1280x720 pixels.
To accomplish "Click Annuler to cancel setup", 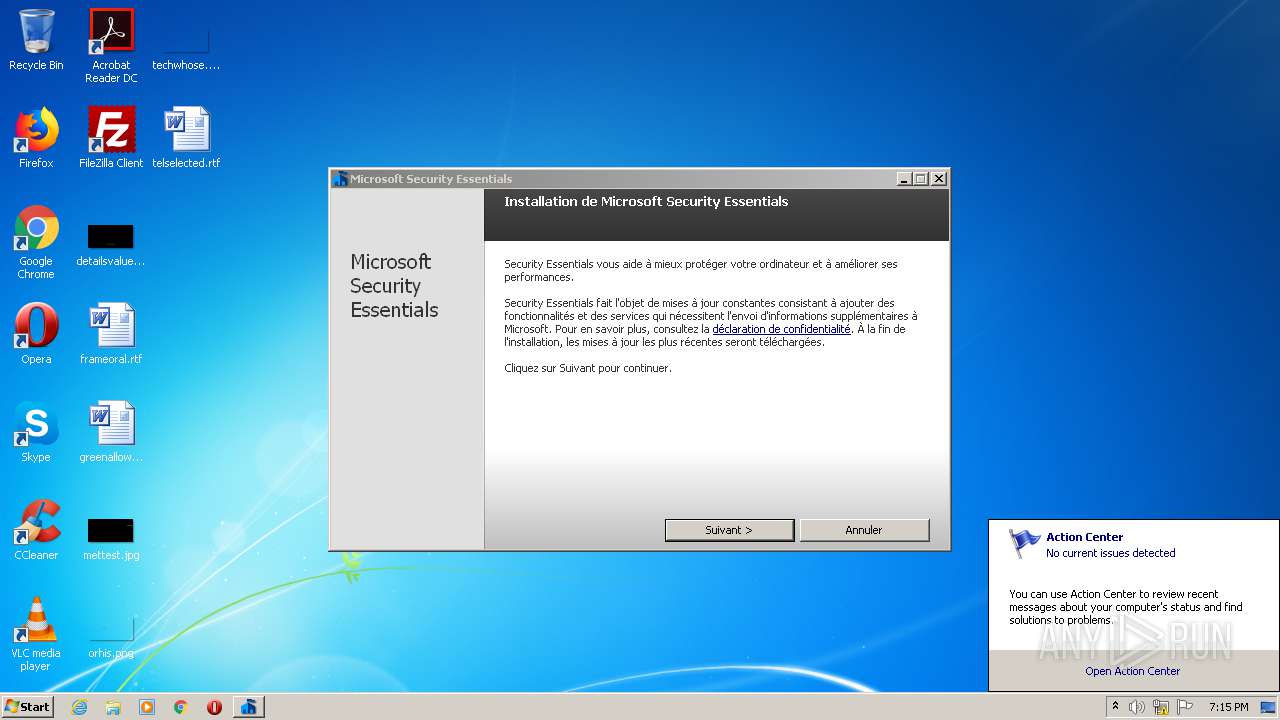I will click(864, 530).
